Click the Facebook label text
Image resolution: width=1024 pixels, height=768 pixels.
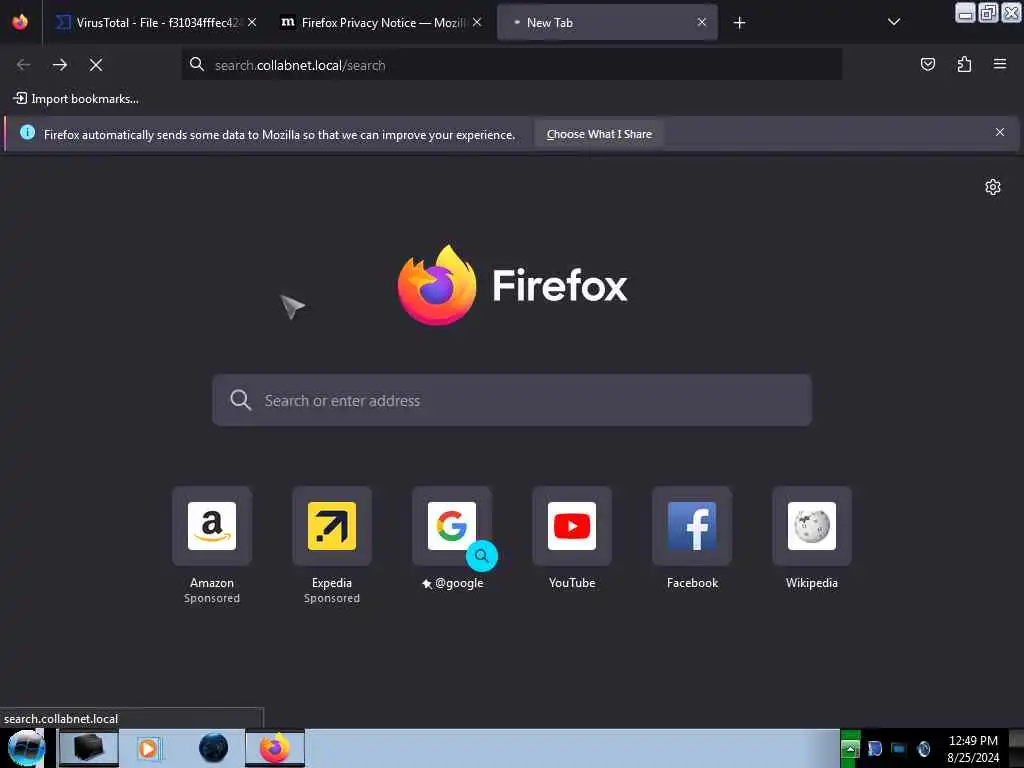(692, 583)
